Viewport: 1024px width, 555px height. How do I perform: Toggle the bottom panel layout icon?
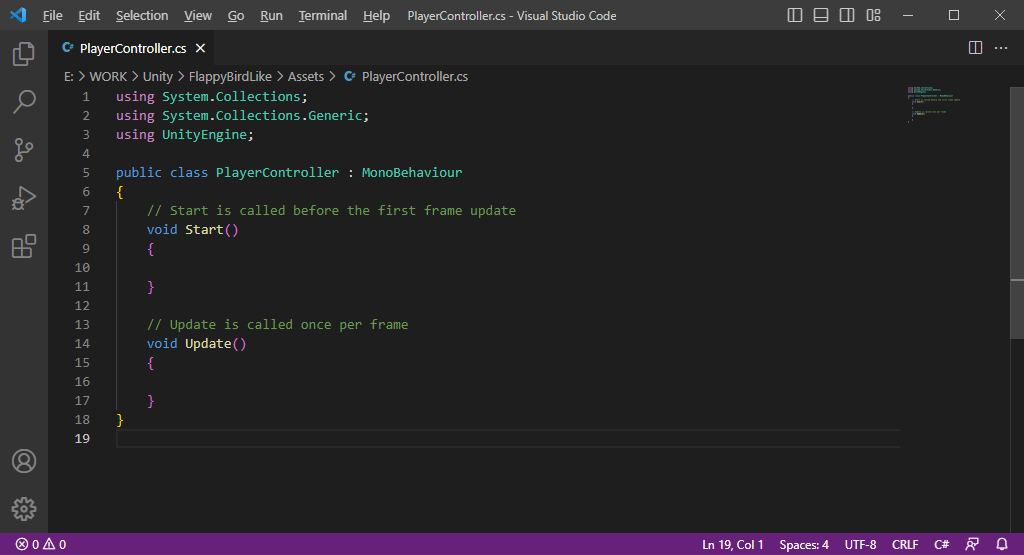coord(821,15)
